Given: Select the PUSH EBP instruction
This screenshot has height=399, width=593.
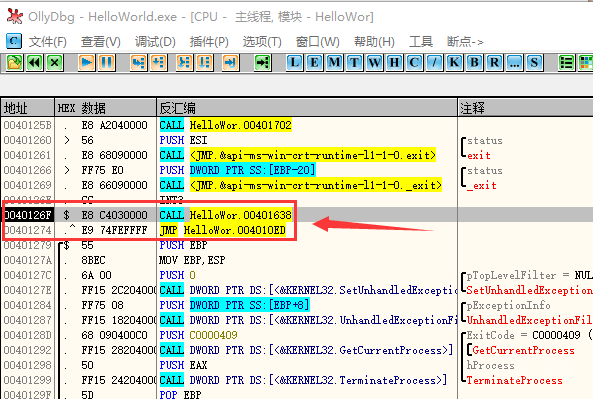Looking at the screenshot, I should coord(183,245).
